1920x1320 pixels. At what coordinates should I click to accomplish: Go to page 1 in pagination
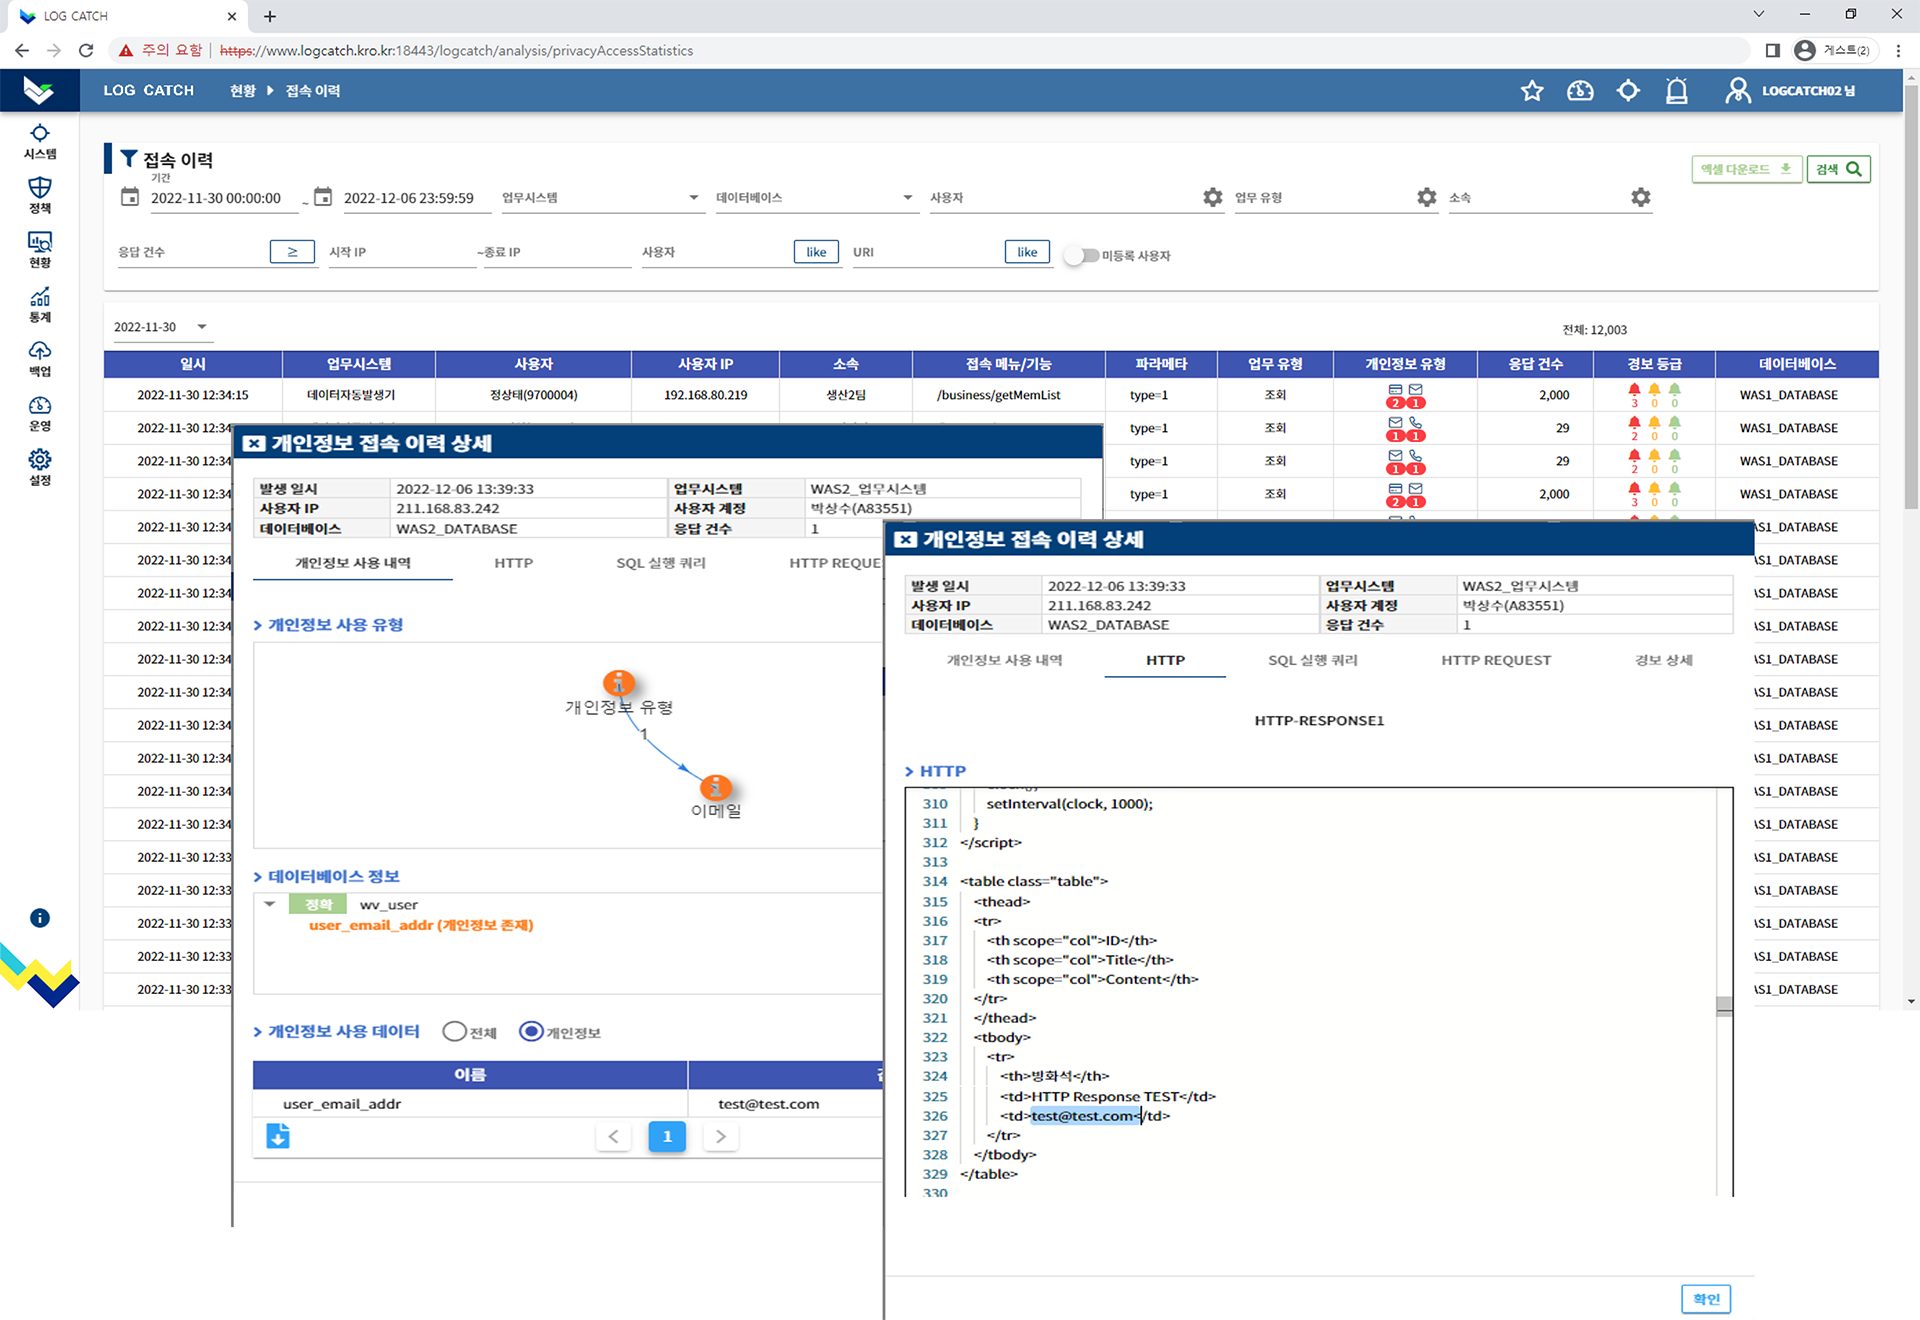click(x=667, y=1136)
